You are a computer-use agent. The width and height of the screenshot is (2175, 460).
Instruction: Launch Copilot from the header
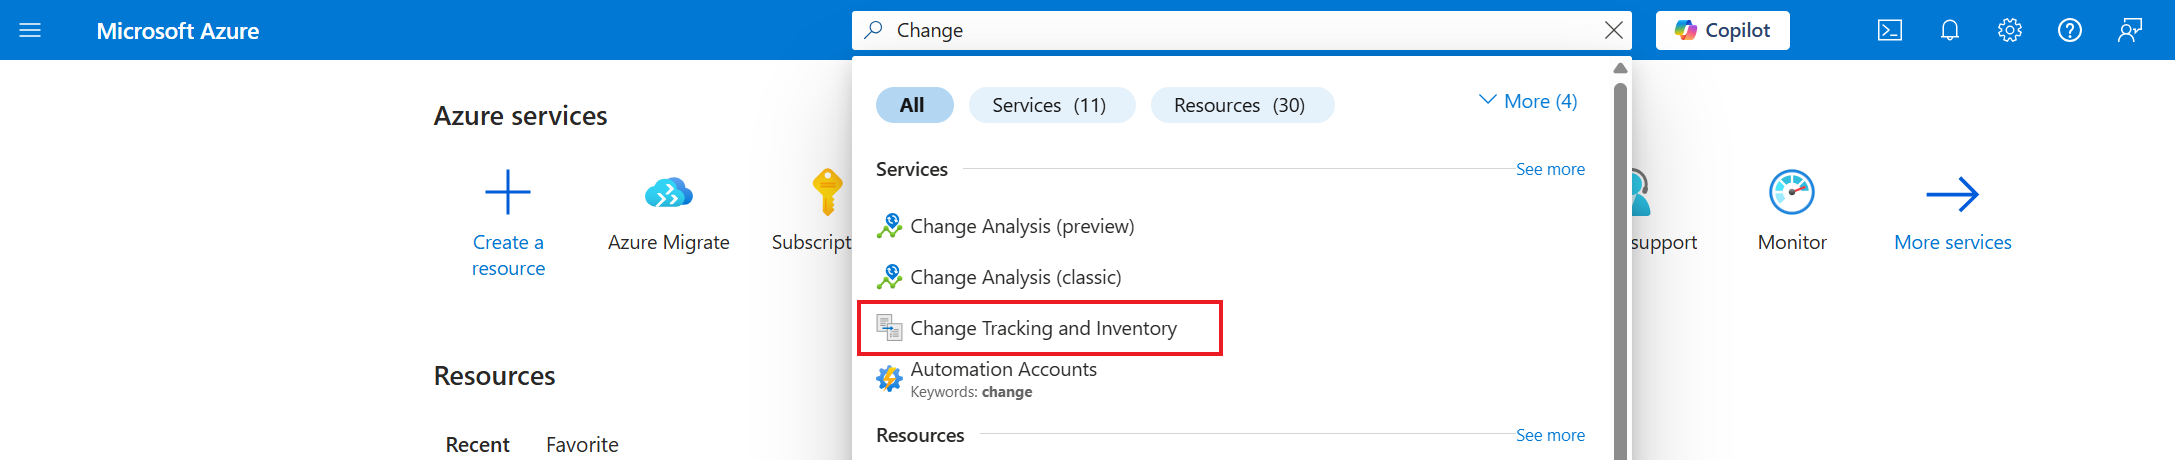point(1722,30)
